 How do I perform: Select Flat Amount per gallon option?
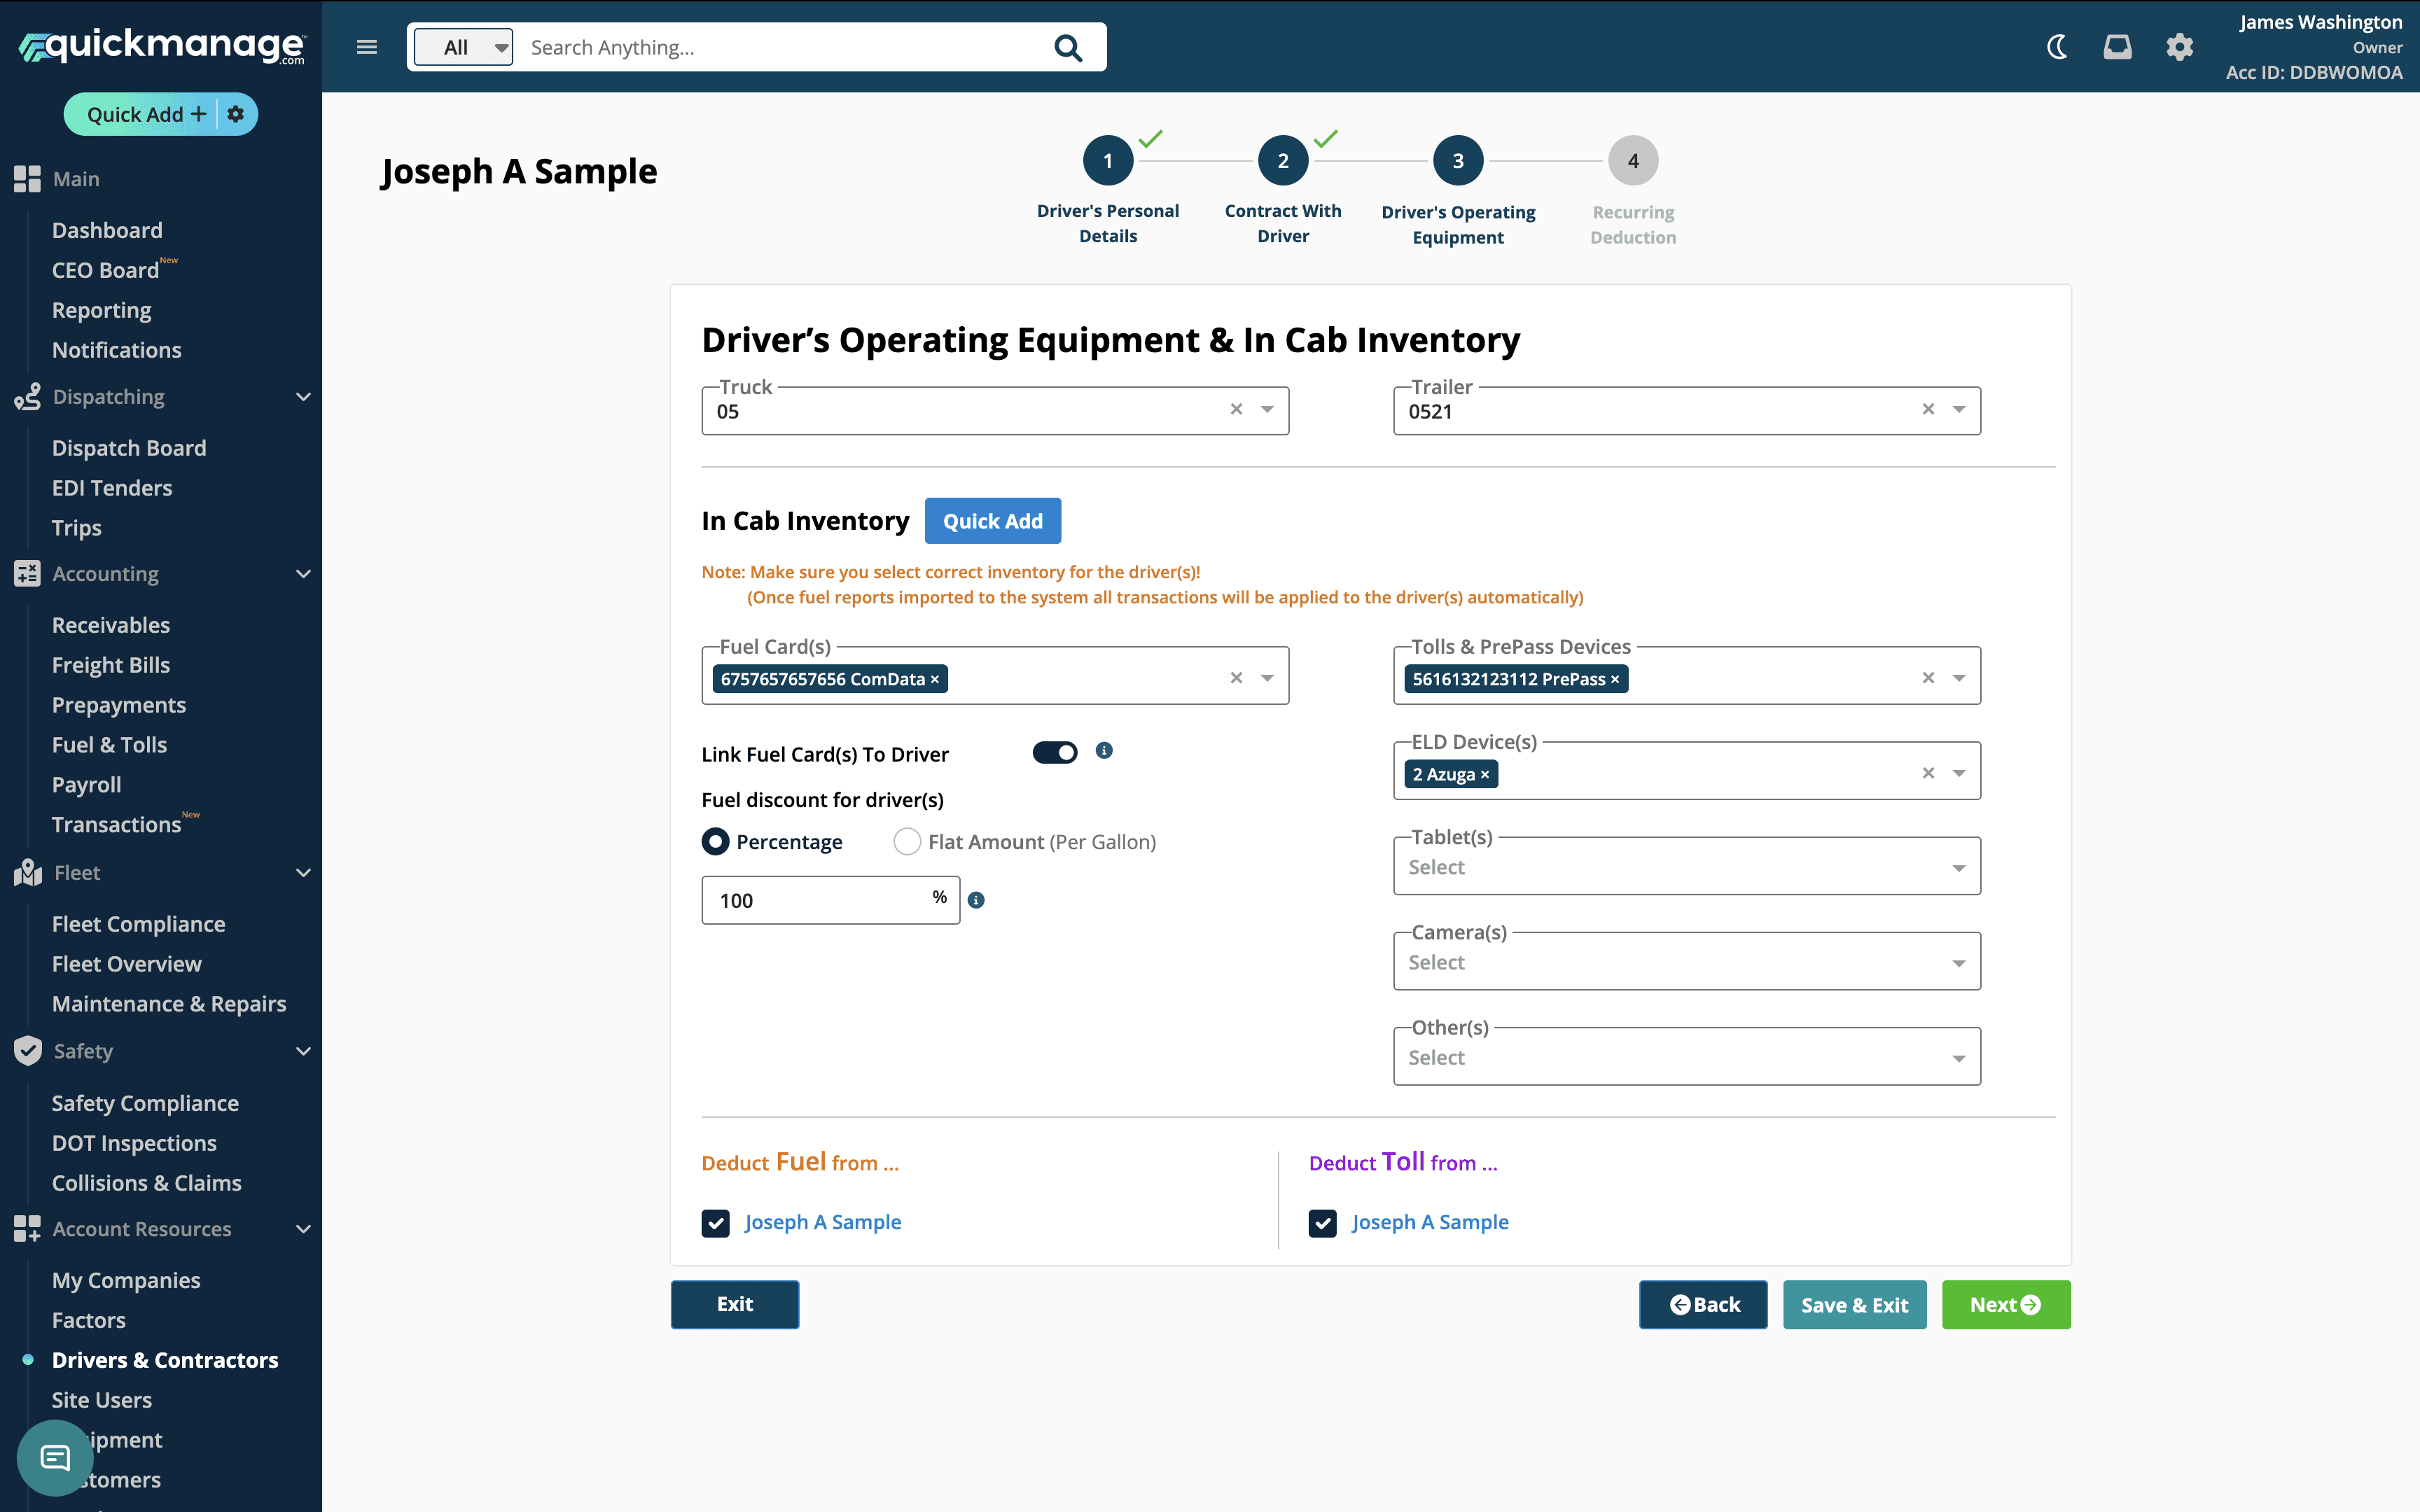coord(907,842)
